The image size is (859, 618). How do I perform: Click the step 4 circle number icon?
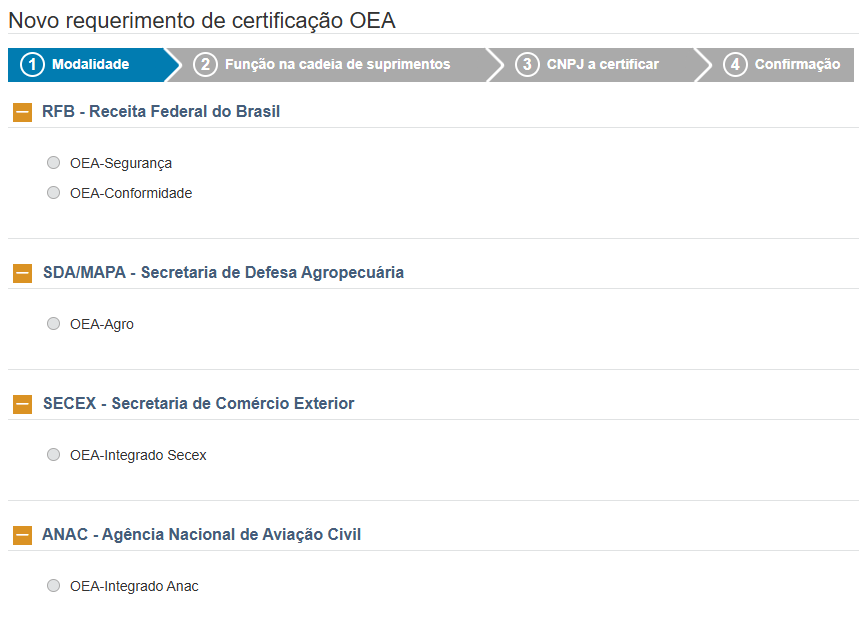coord(735,65)
